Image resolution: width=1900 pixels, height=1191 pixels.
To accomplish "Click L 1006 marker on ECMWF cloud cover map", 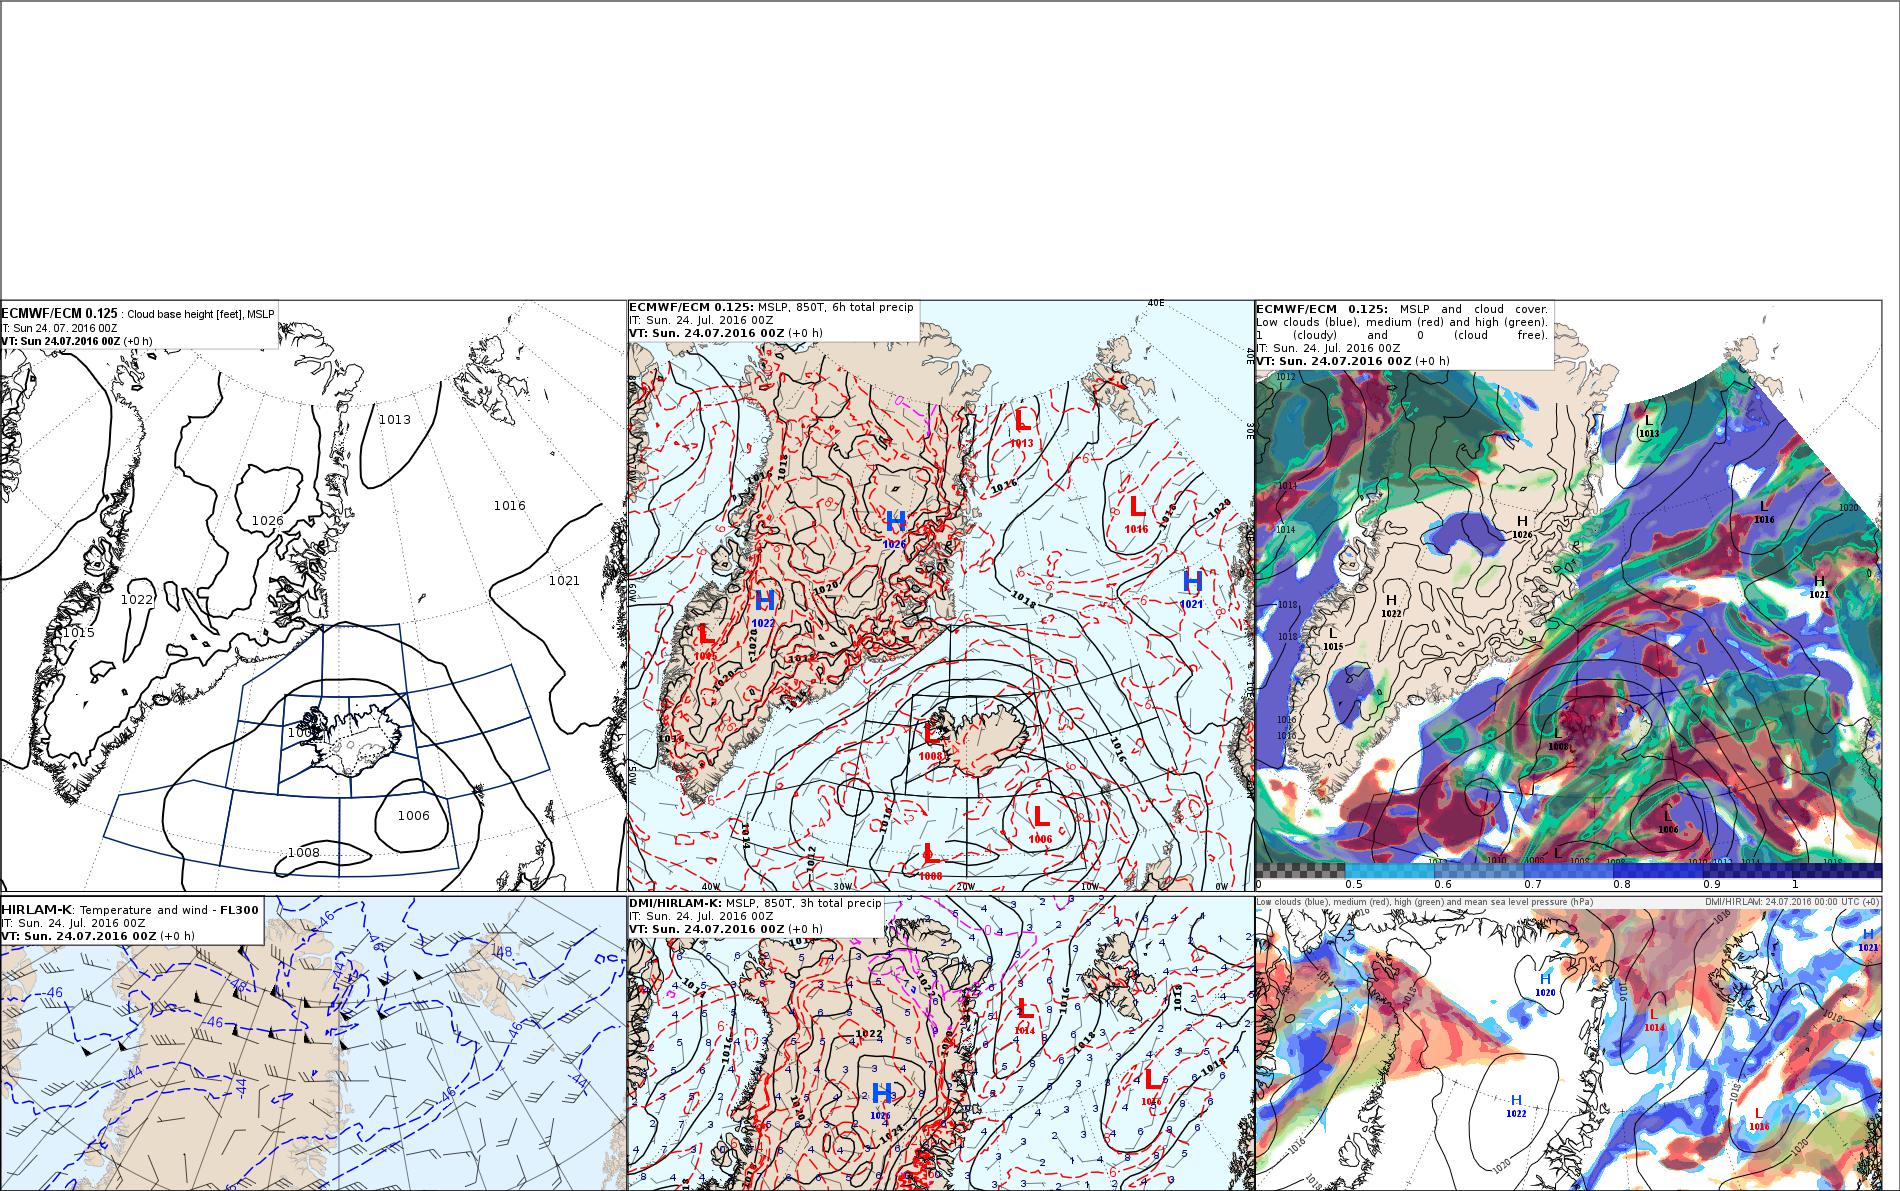I will pyautogui.click(x=1667, y=822).
